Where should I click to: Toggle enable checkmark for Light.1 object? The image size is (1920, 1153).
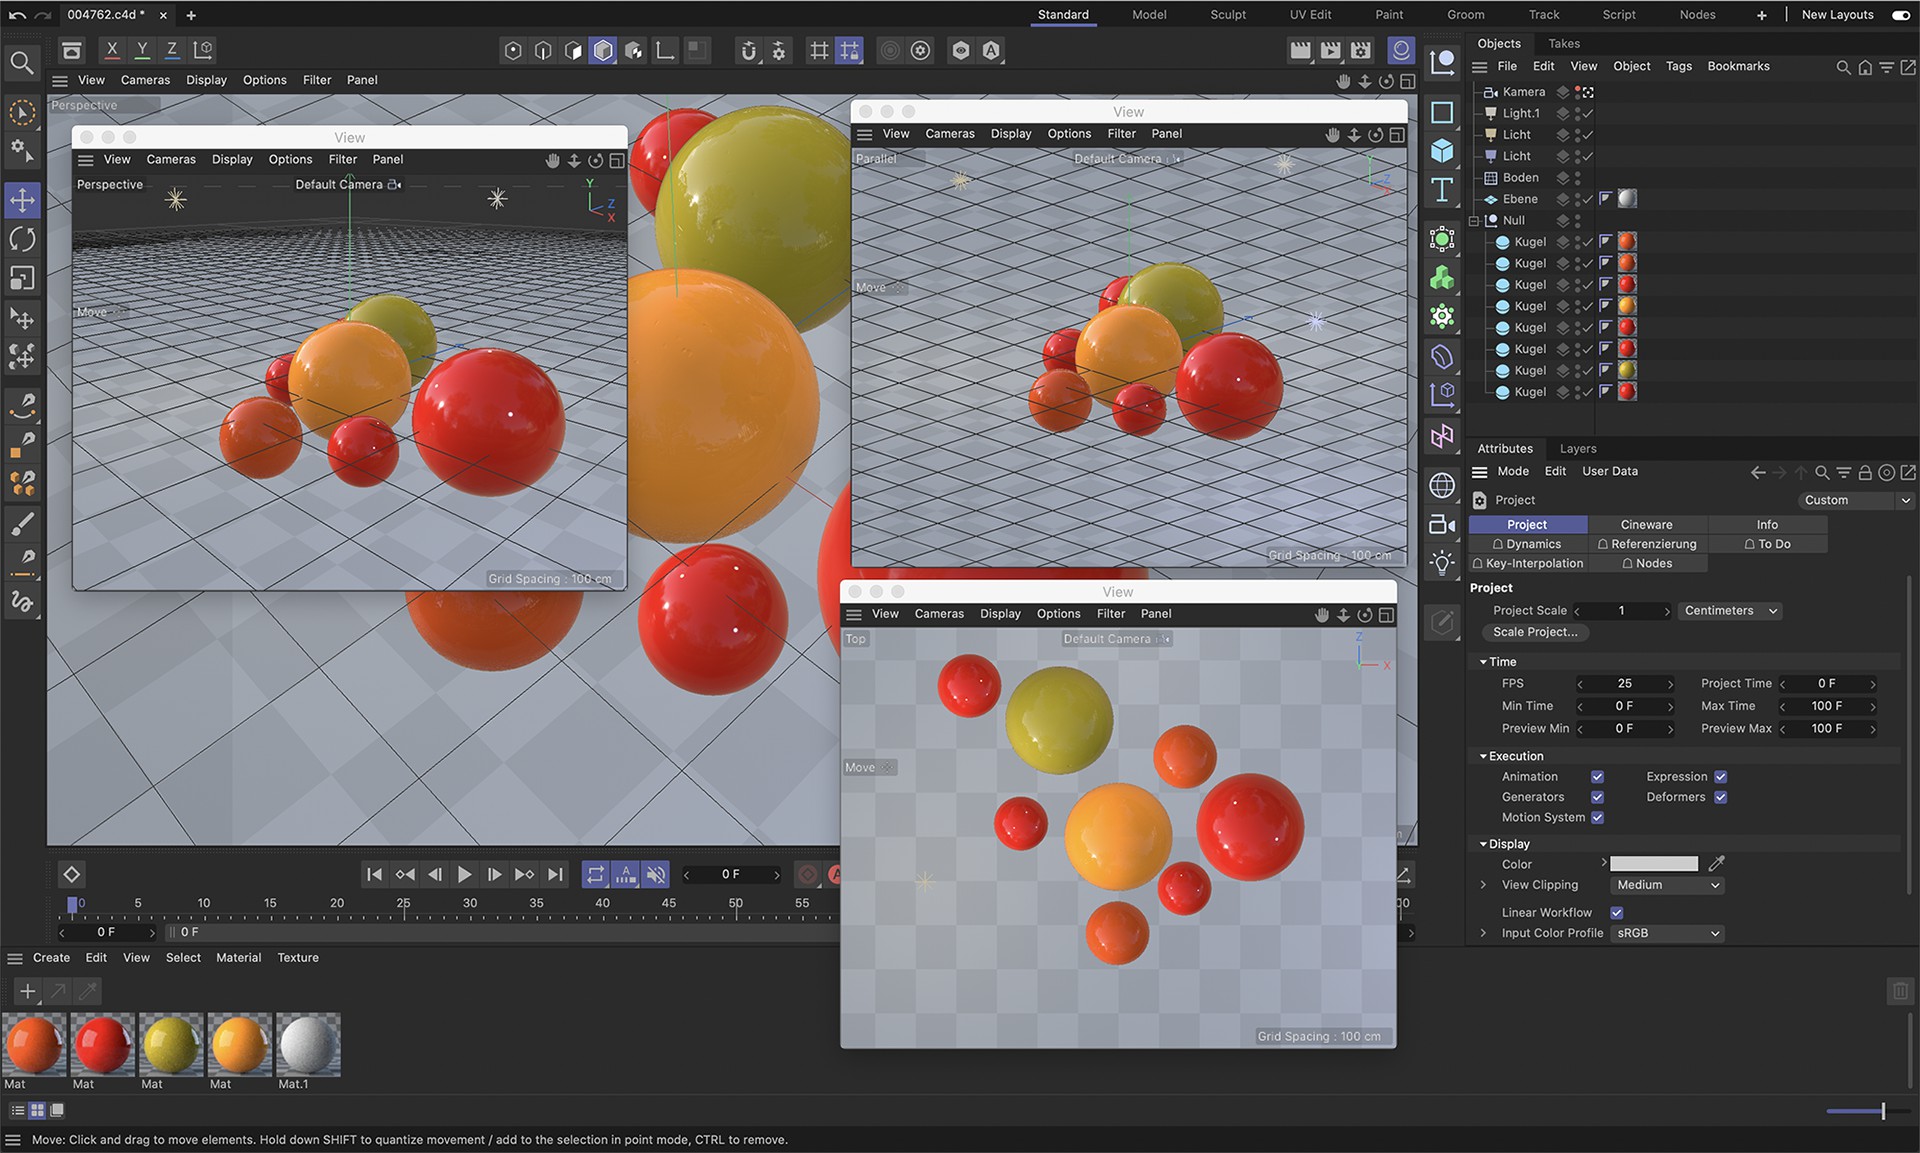coord(1588,114)
